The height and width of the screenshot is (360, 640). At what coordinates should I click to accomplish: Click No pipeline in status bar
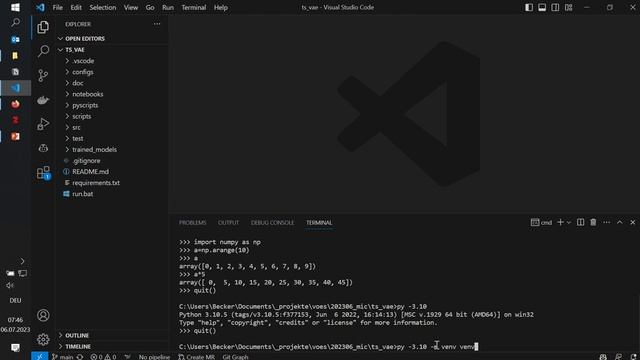tap(154, 357)
